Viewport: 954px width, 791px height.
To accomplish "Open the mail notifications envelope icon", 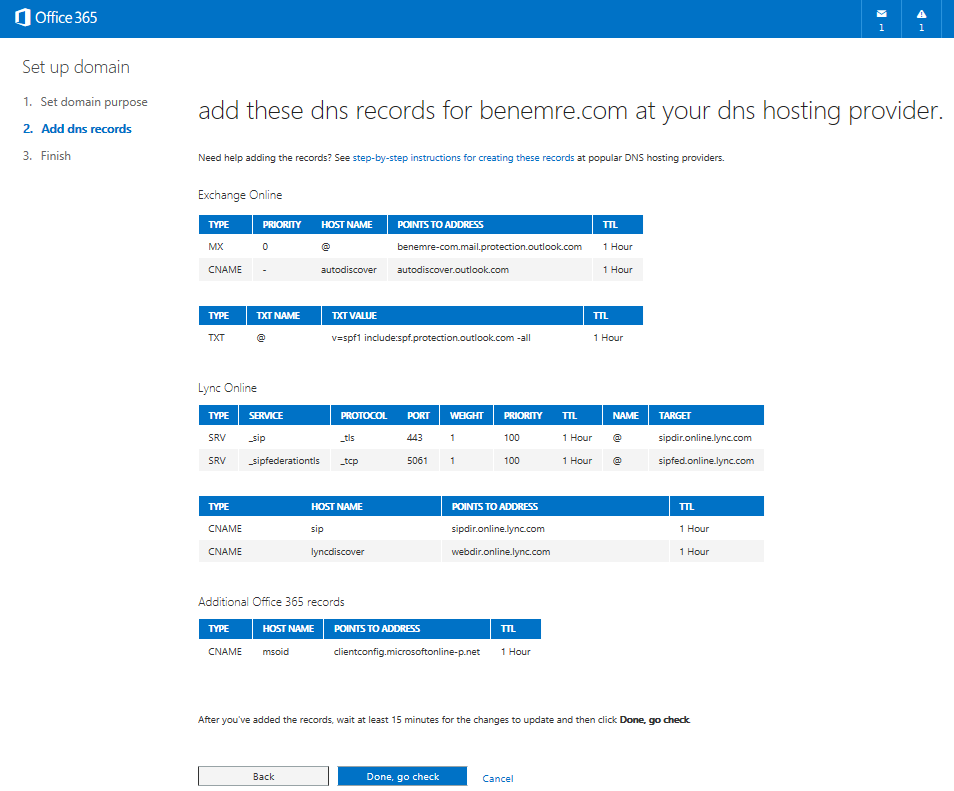I will [881, 14].
